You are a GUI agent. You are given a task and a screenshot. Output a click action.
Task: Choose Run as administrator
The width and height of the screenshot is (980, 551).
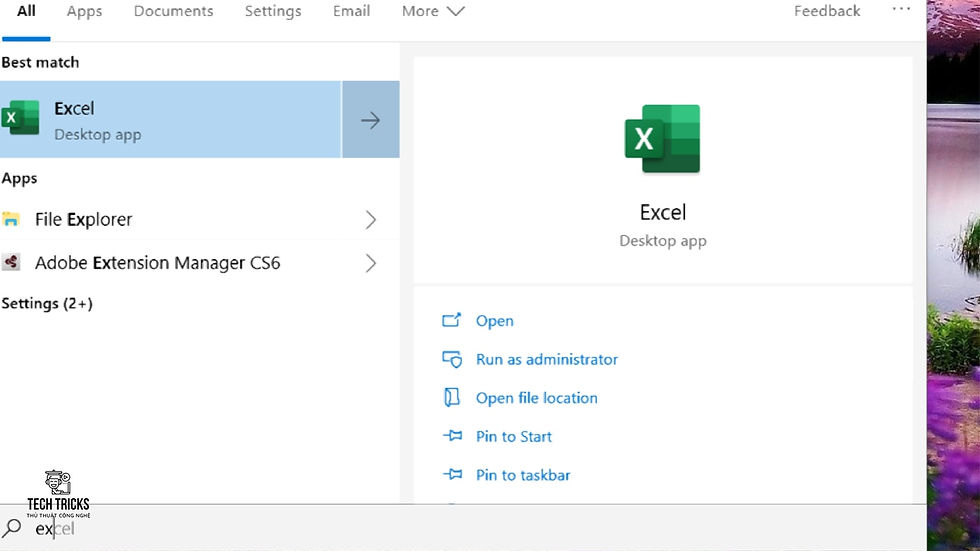click(547, 359)
